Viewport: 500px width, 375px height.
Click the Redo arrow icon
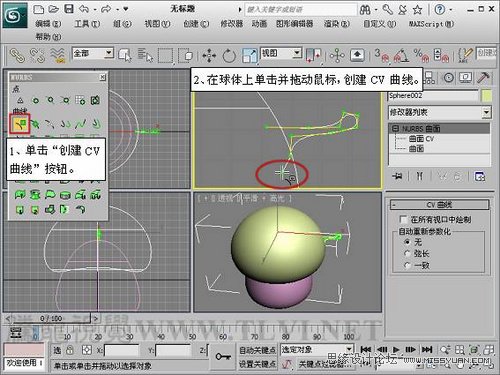106,9
